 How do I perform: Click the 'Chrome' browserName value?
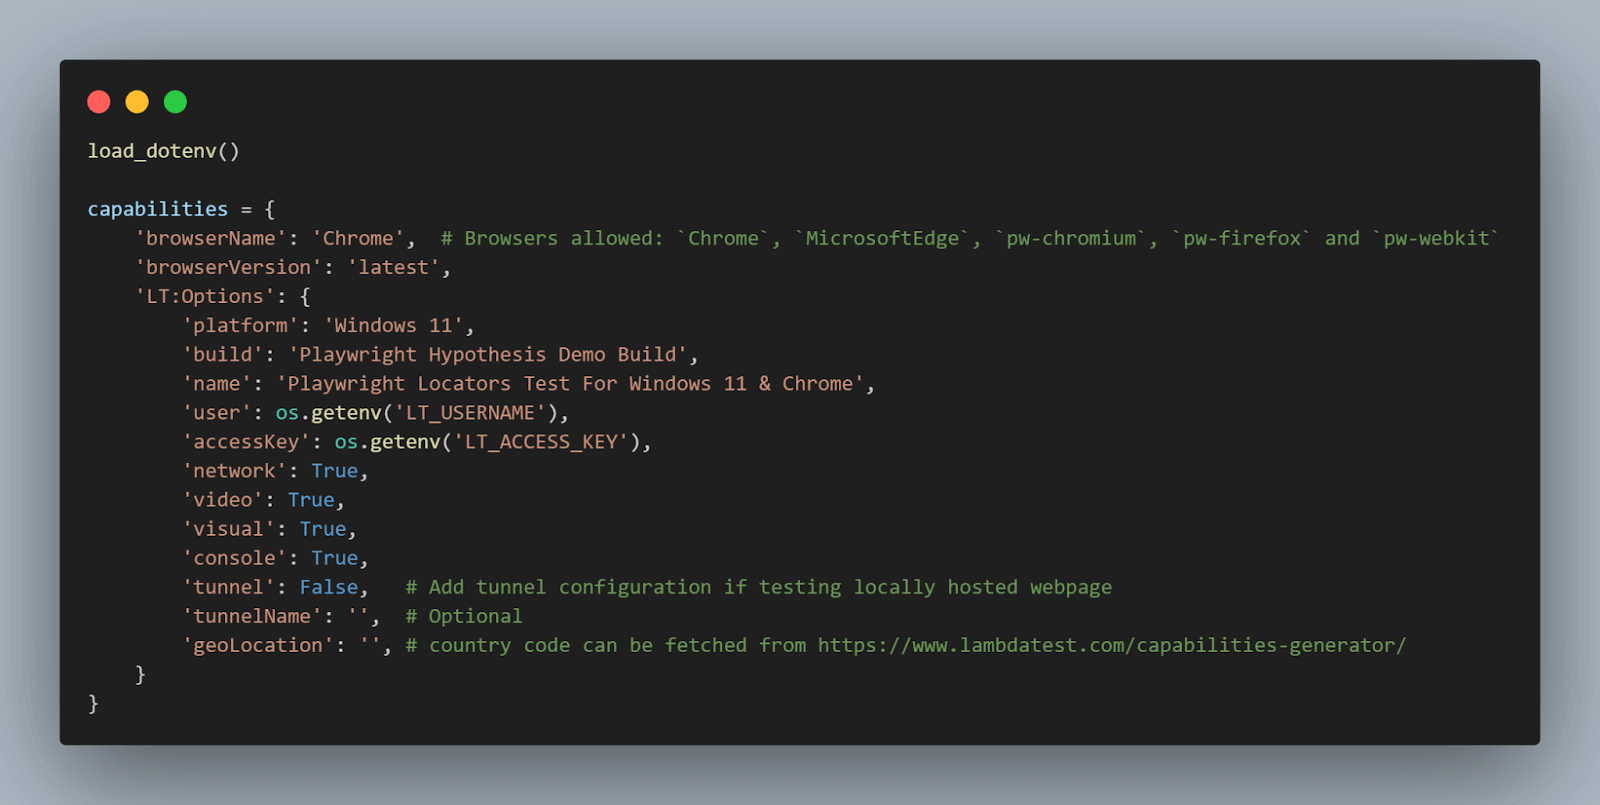tap(358, 238)
